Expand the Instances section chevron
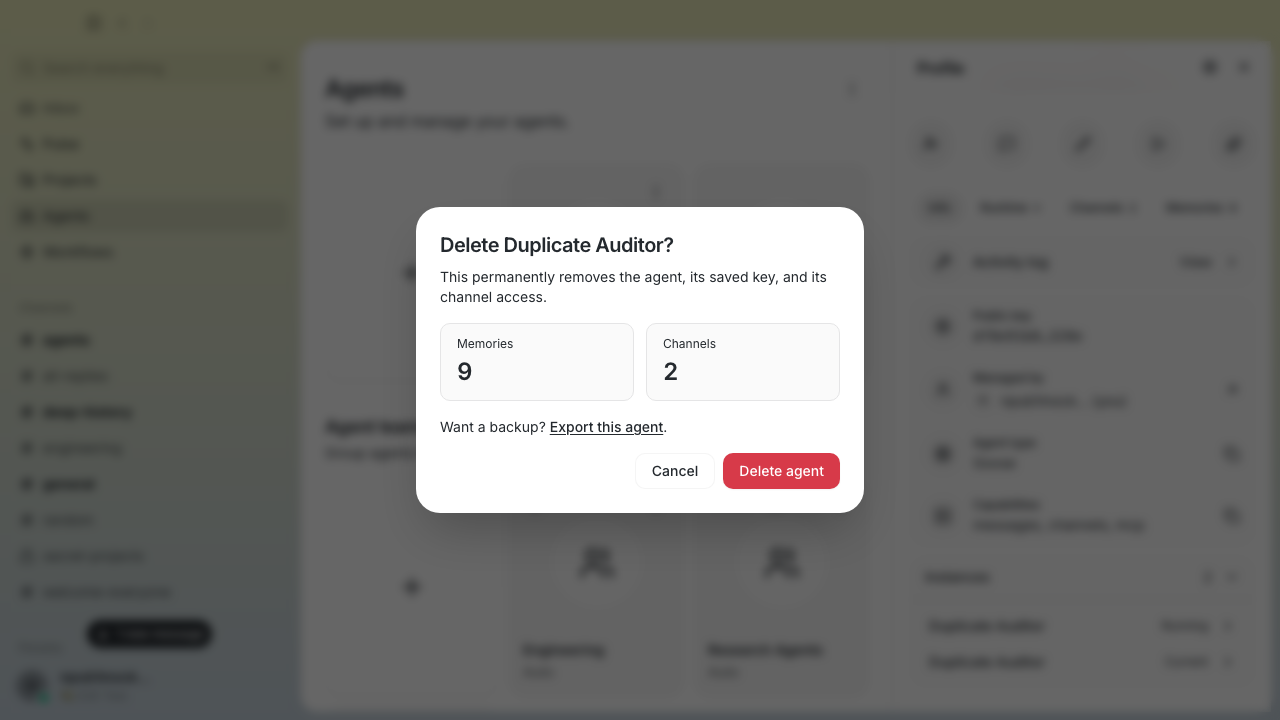Viewport: 1280px width, 720px height. [x=1232, y=577]
